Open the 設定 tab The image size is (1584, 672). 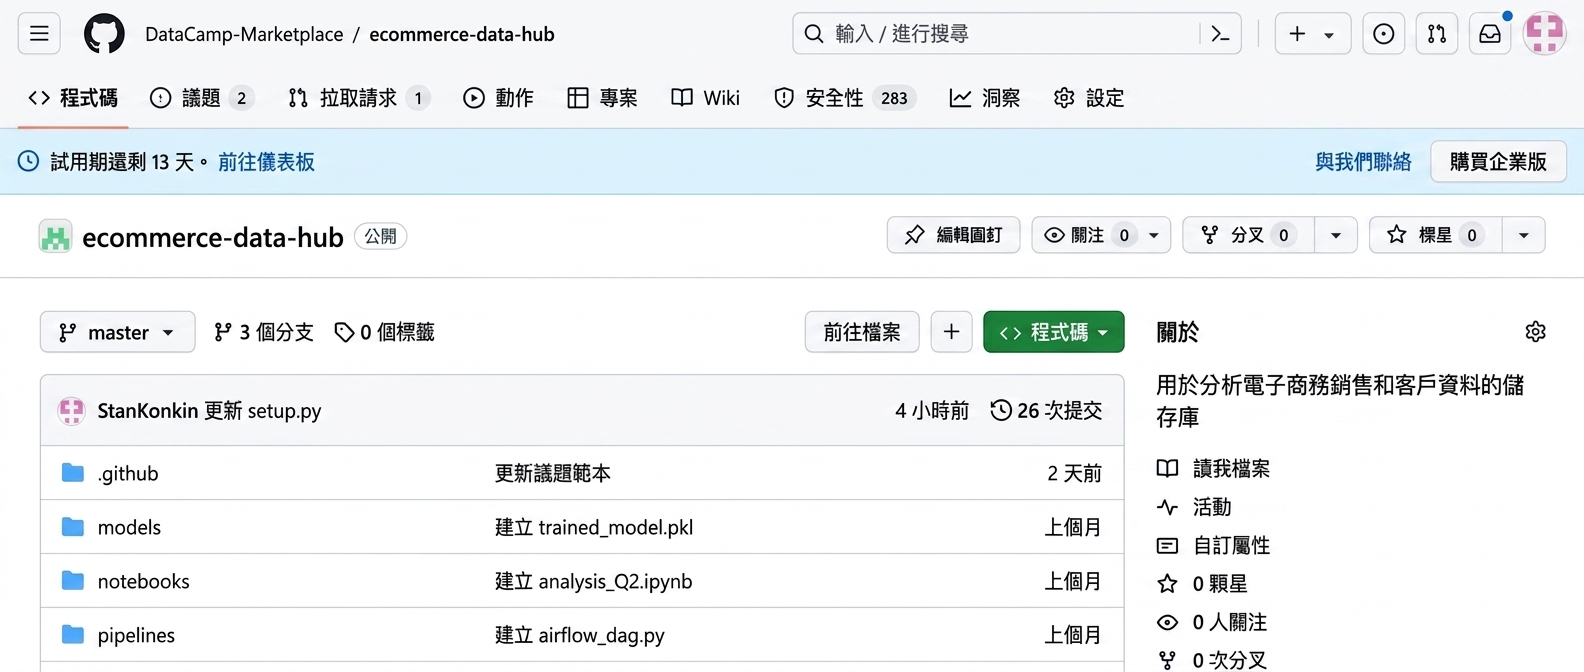pos(1089,98)
